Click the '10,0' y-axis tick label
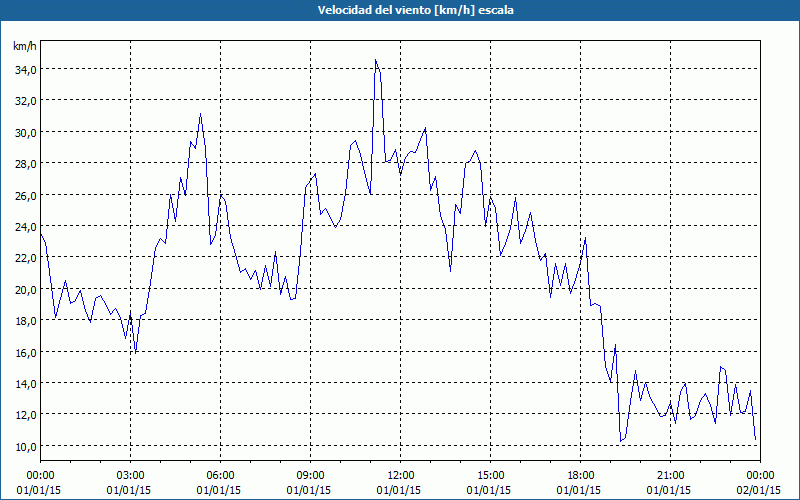This screenshot has height=500, width=800. [x=25, y=446]
